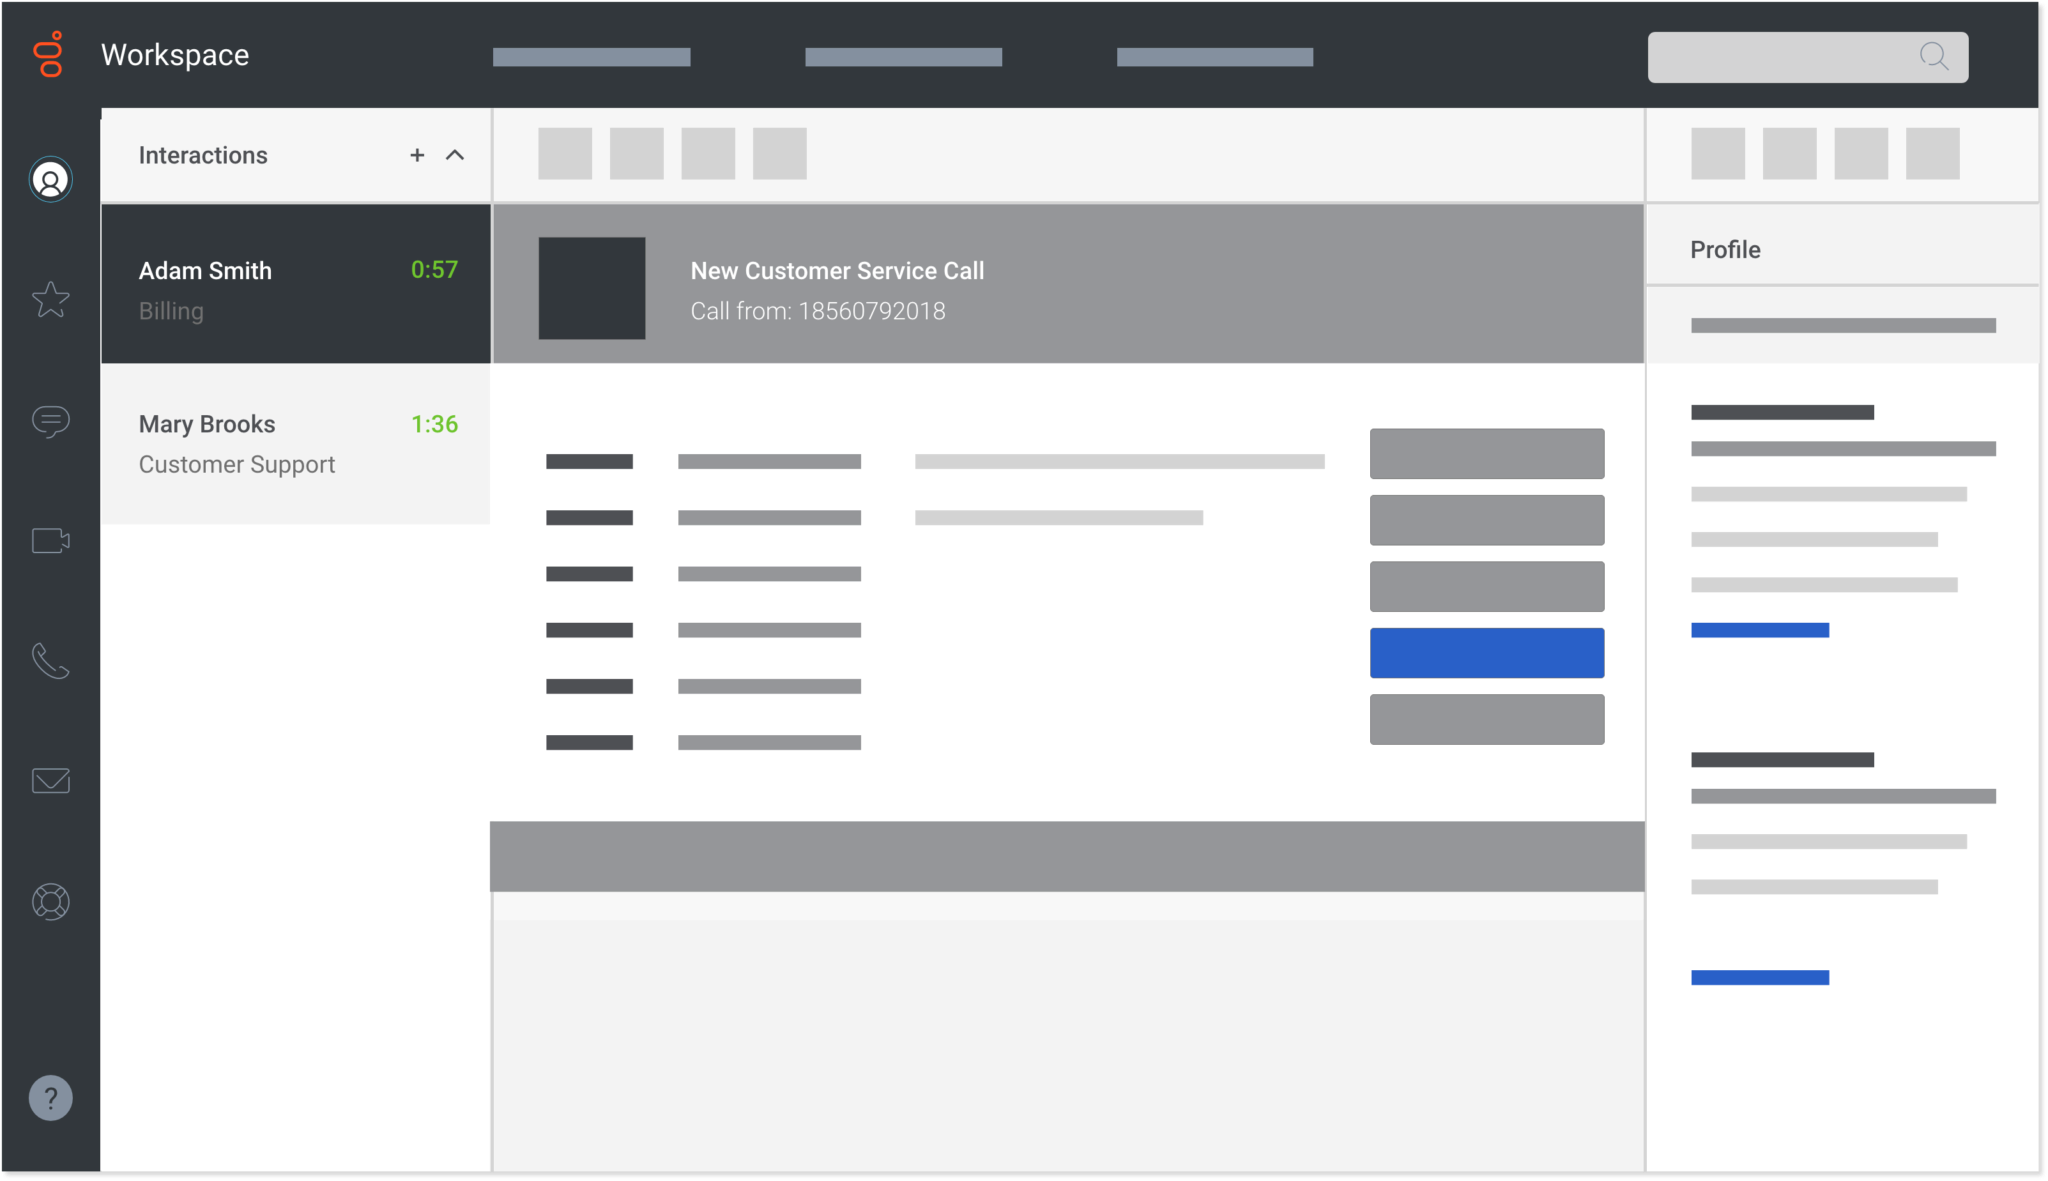Screen dimensions: 2048x1181
Task: Select Mary Brooks customer support interaction
Action: 295,441
